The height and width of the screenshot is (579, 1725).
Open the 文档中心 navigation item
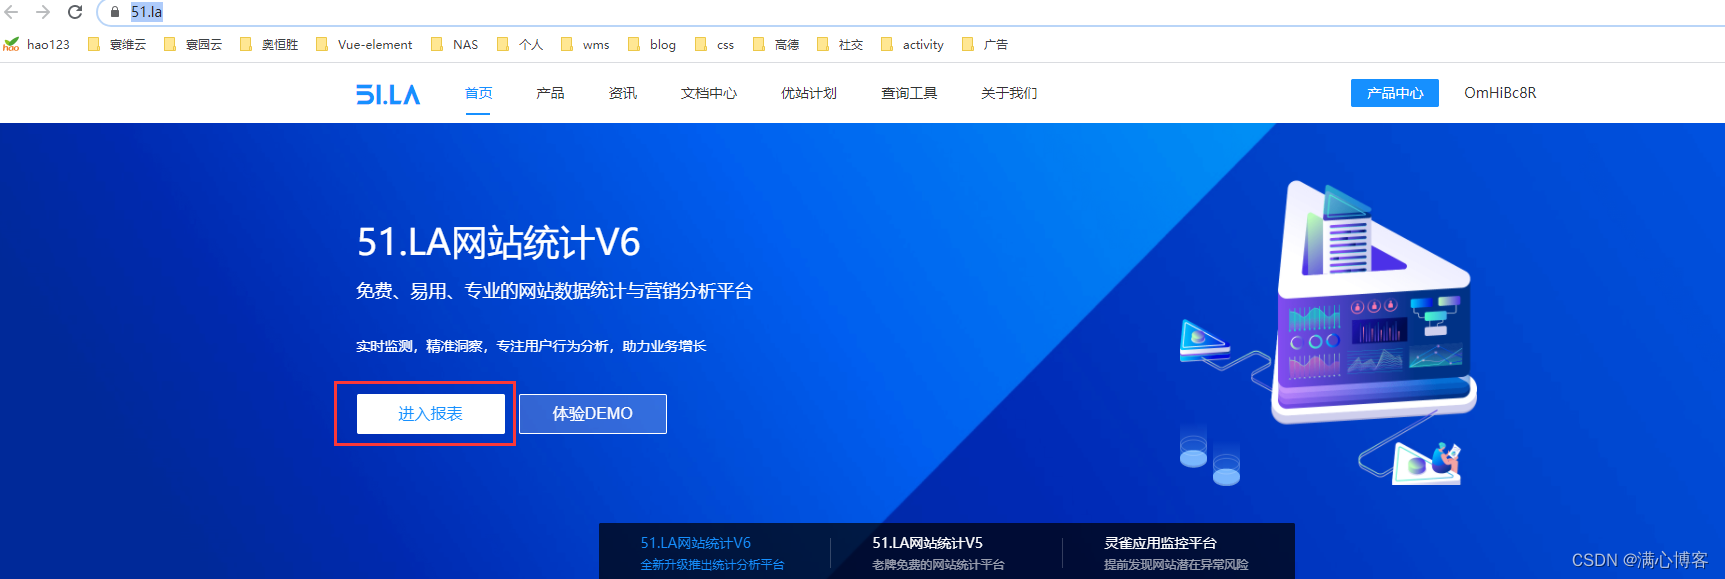[x=709, y=93]
